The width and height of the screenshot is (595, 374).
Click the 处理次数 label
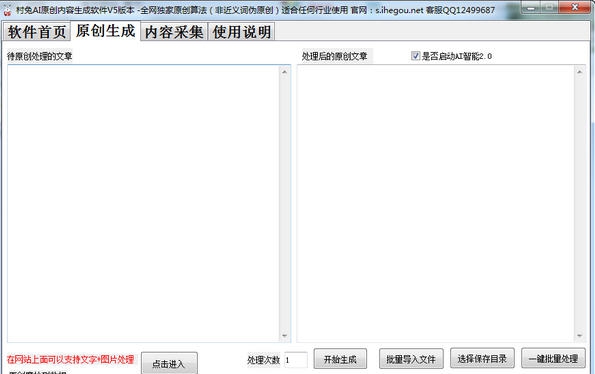263,360
